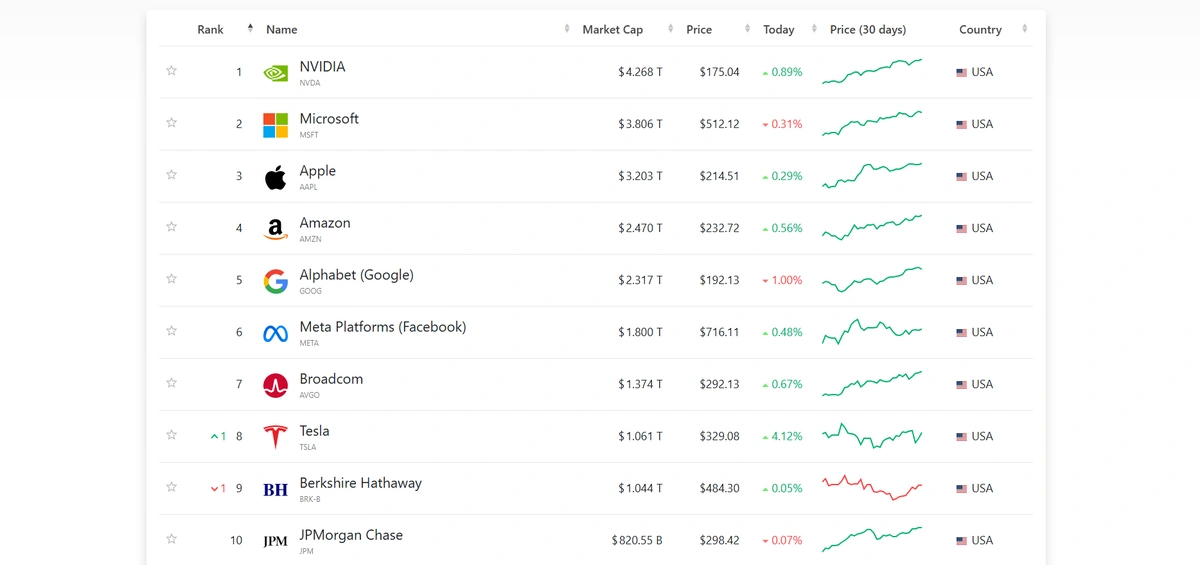Sort companies by Rank column arrows
The height and width of the screenshot is (565, 1200).
(x=250, y=29)
